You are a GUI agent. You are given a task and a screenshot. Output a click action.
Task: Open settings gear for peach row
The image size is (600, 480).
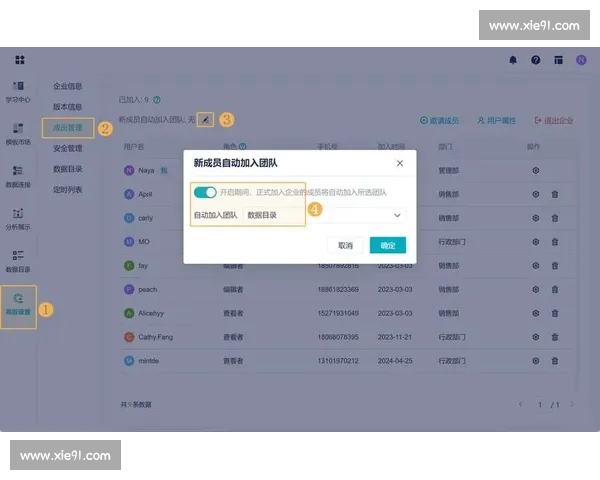pyautogui.click(x=536, y=289)
